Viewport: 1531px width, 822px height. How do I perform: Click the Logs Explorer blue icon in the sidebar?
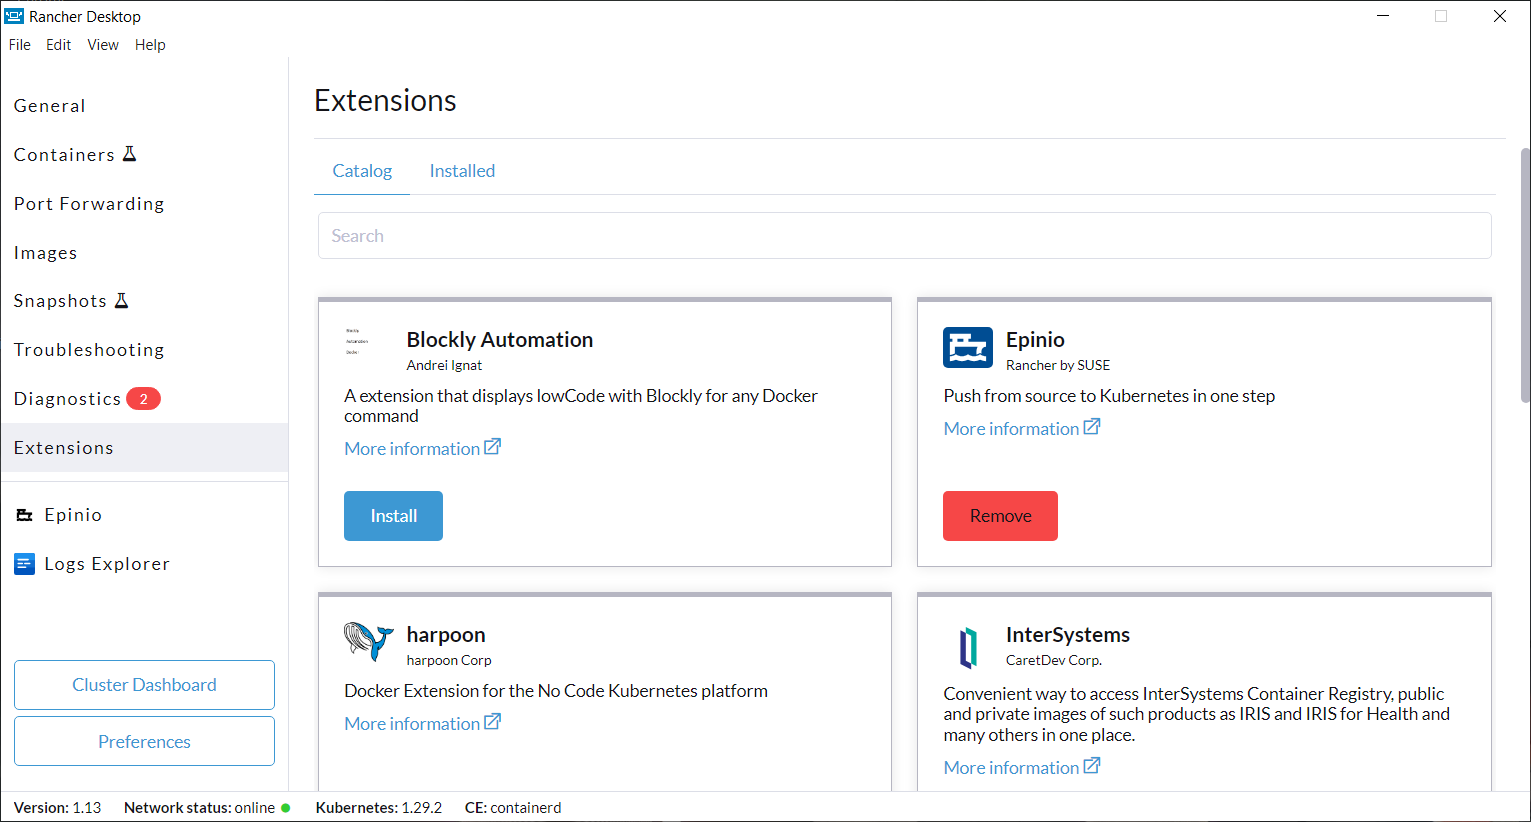(x=25, y=564)
